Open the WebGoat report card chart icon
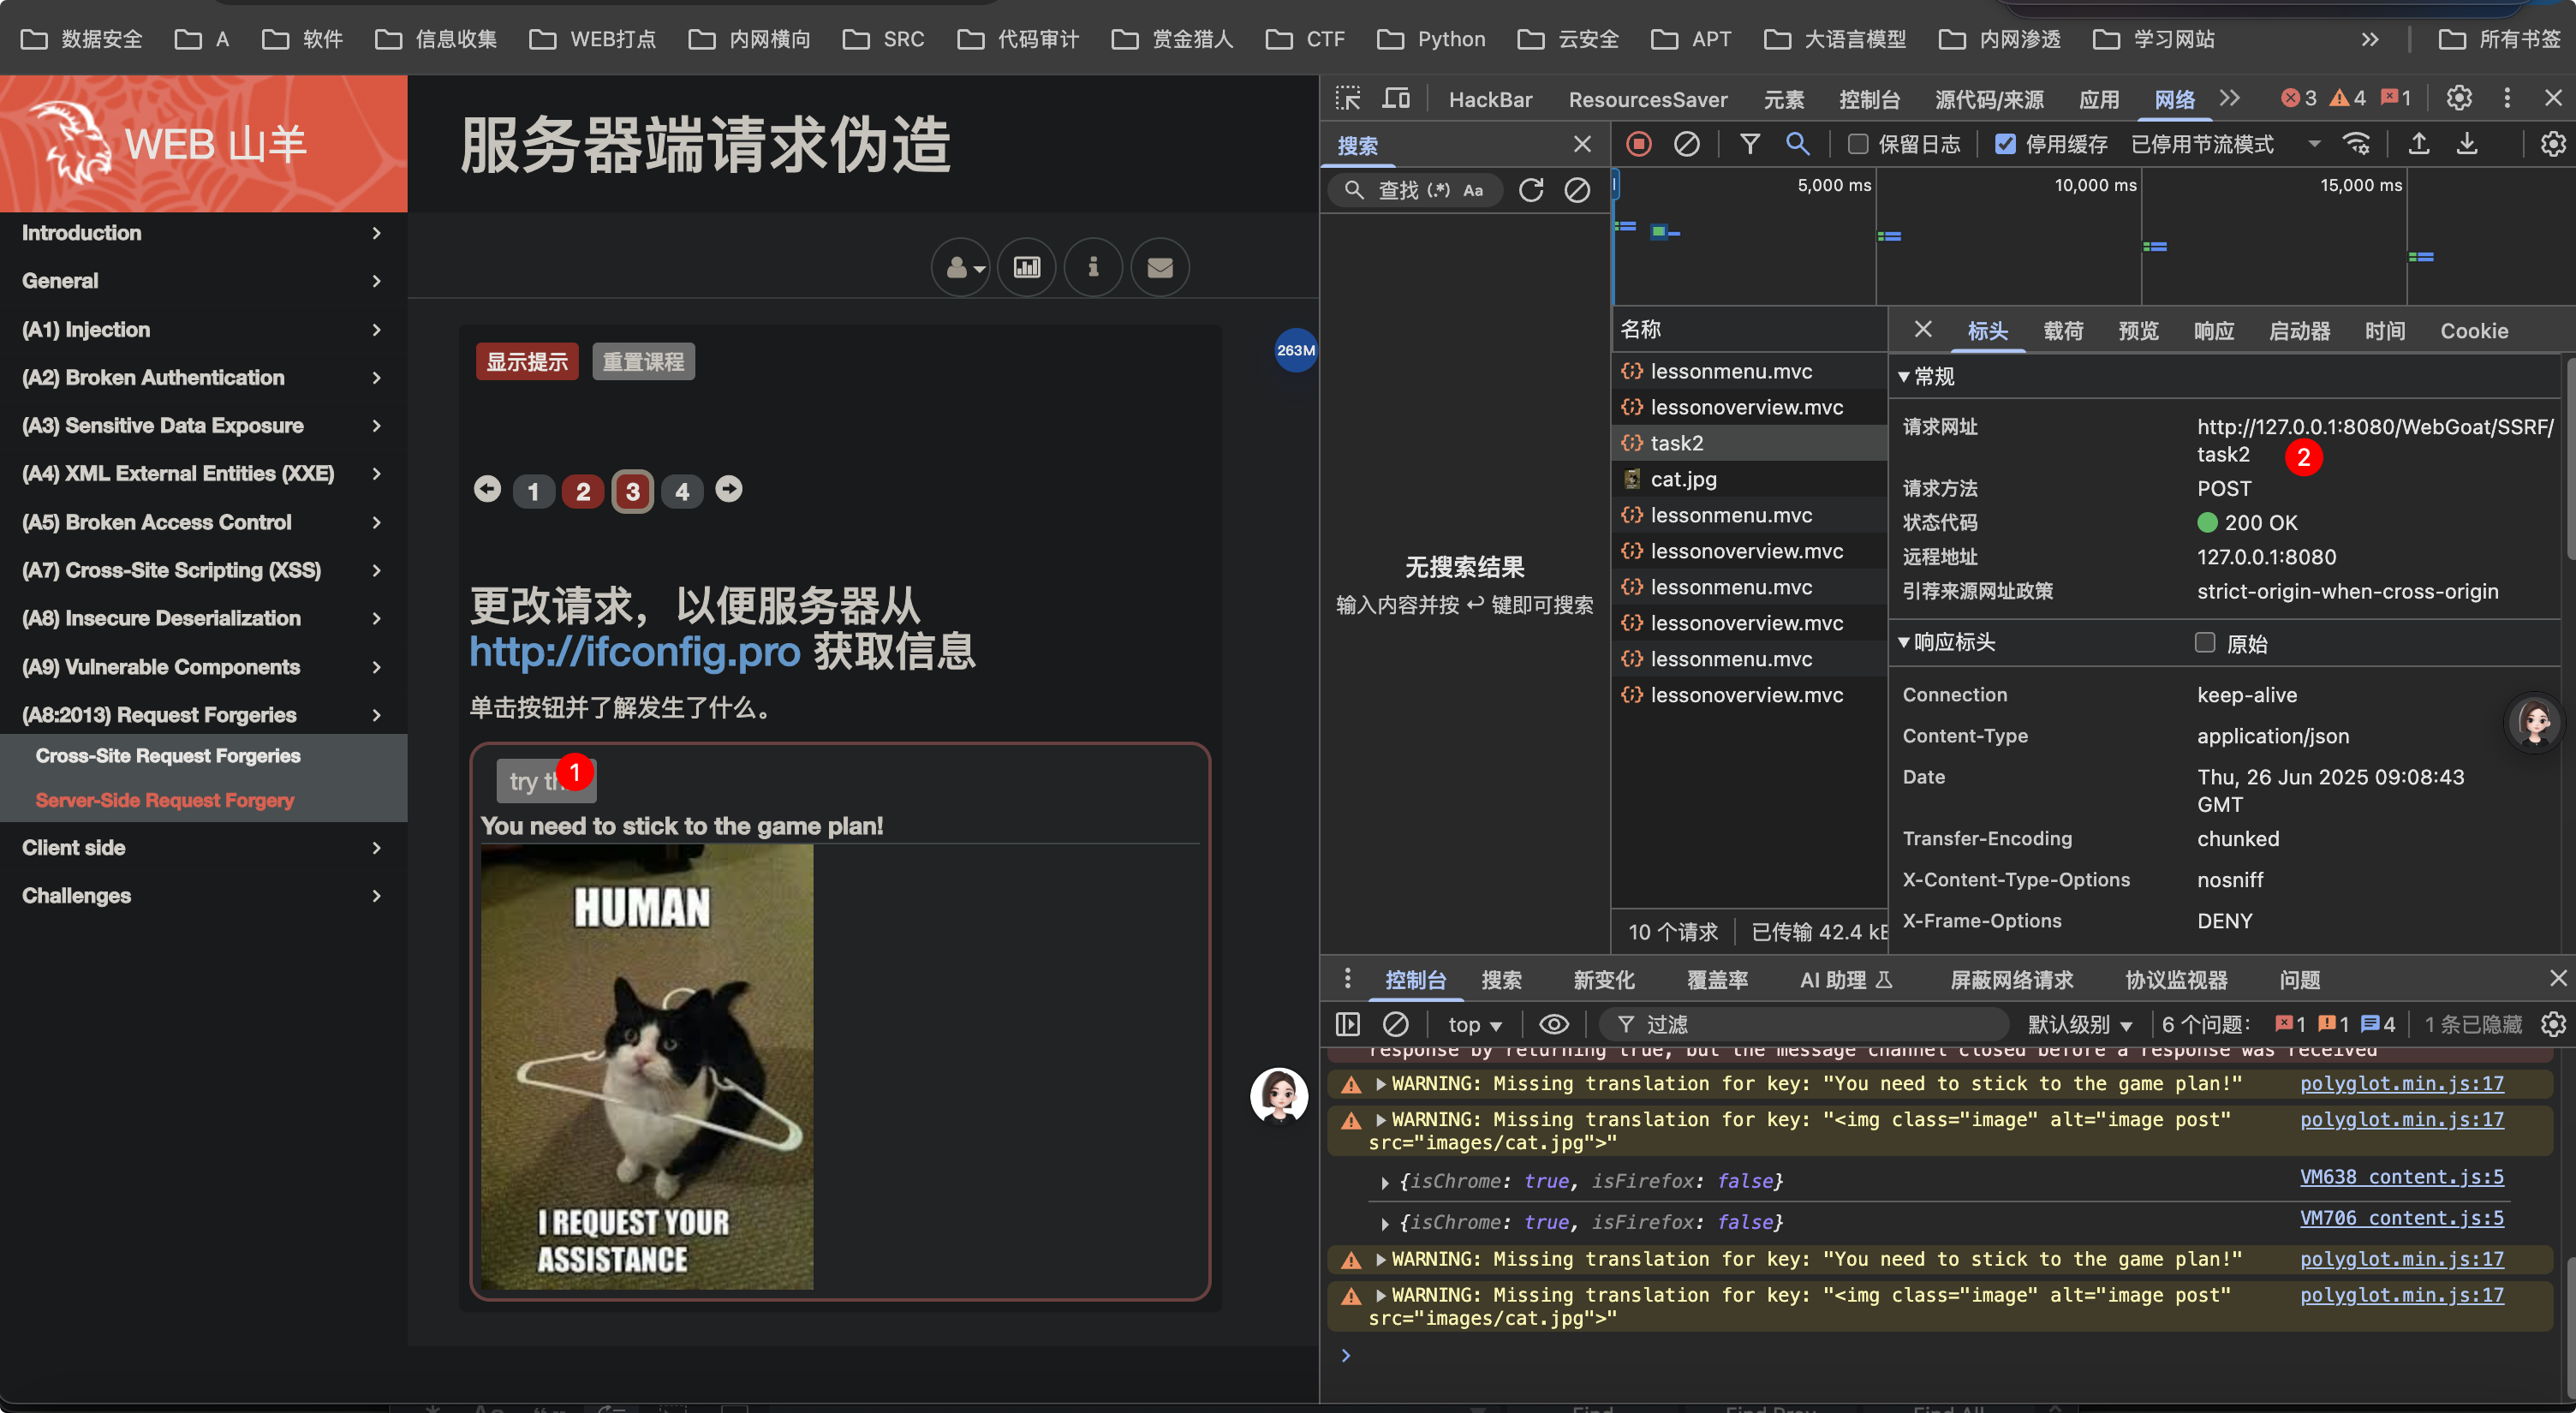 (1027, 267)
